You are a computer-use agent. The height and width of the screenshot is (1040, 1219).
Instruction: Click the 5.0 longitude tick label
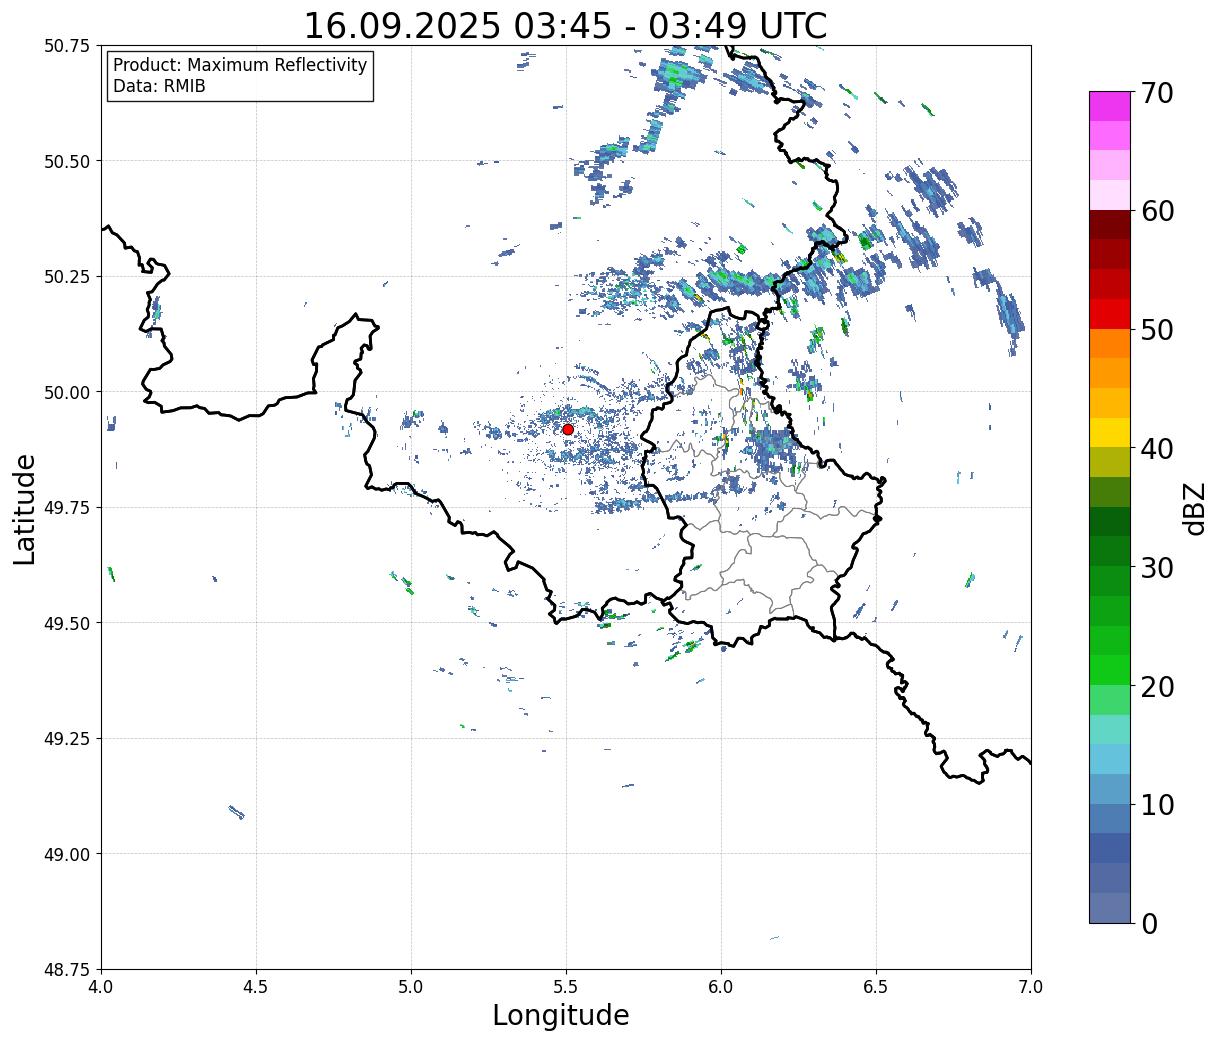[x=411, y=987]
